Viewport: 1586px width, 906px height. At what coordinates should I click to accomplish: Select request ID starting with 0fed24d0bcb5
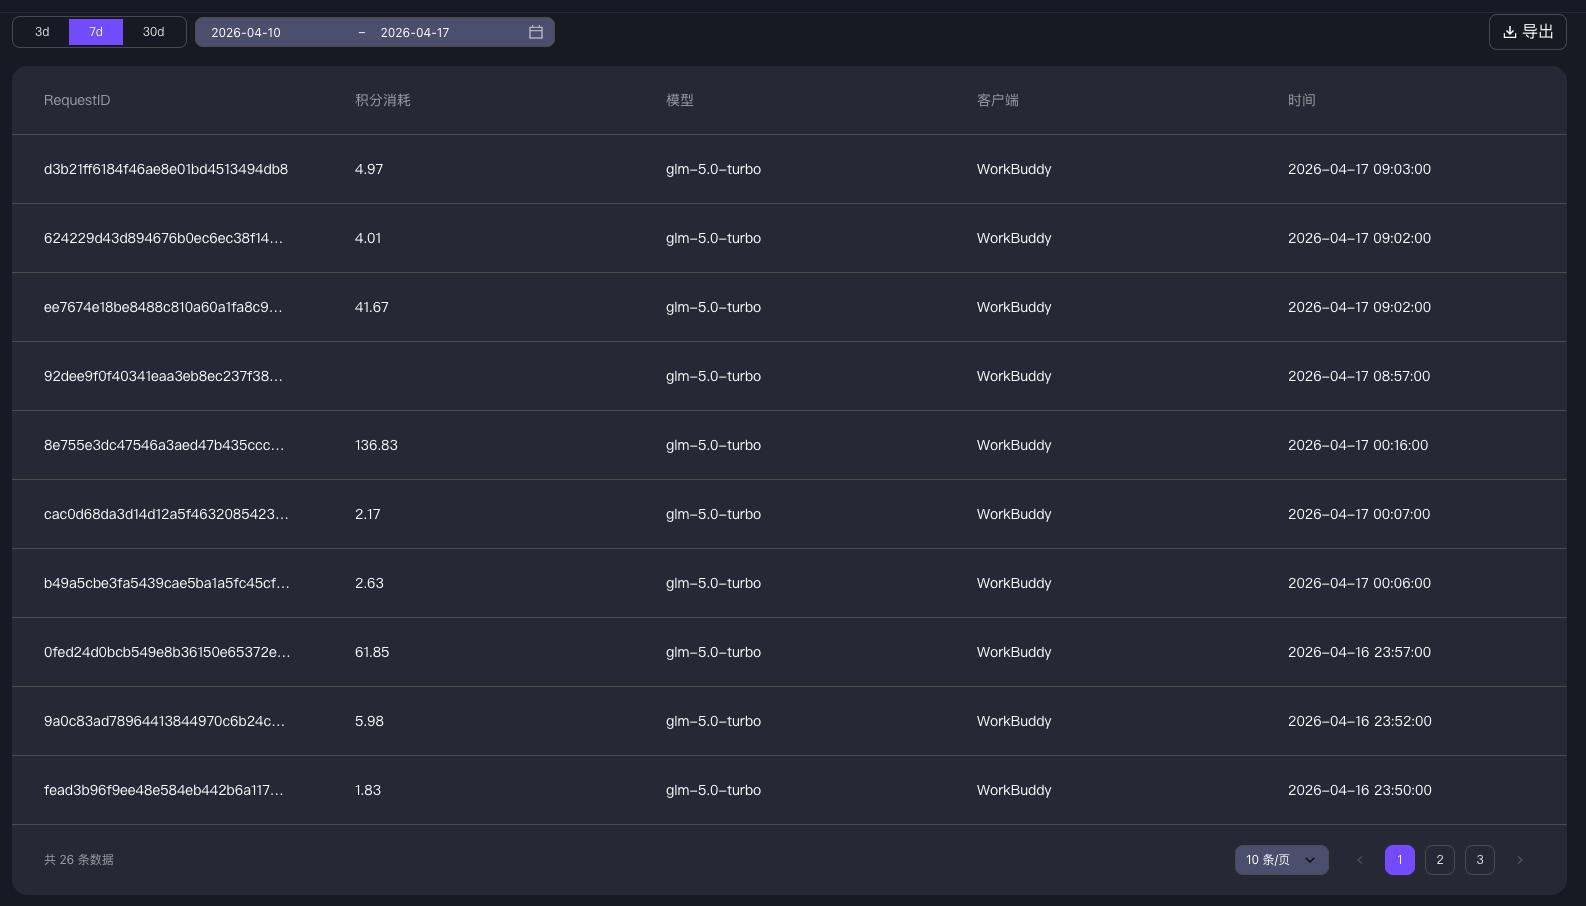(167, 652)
